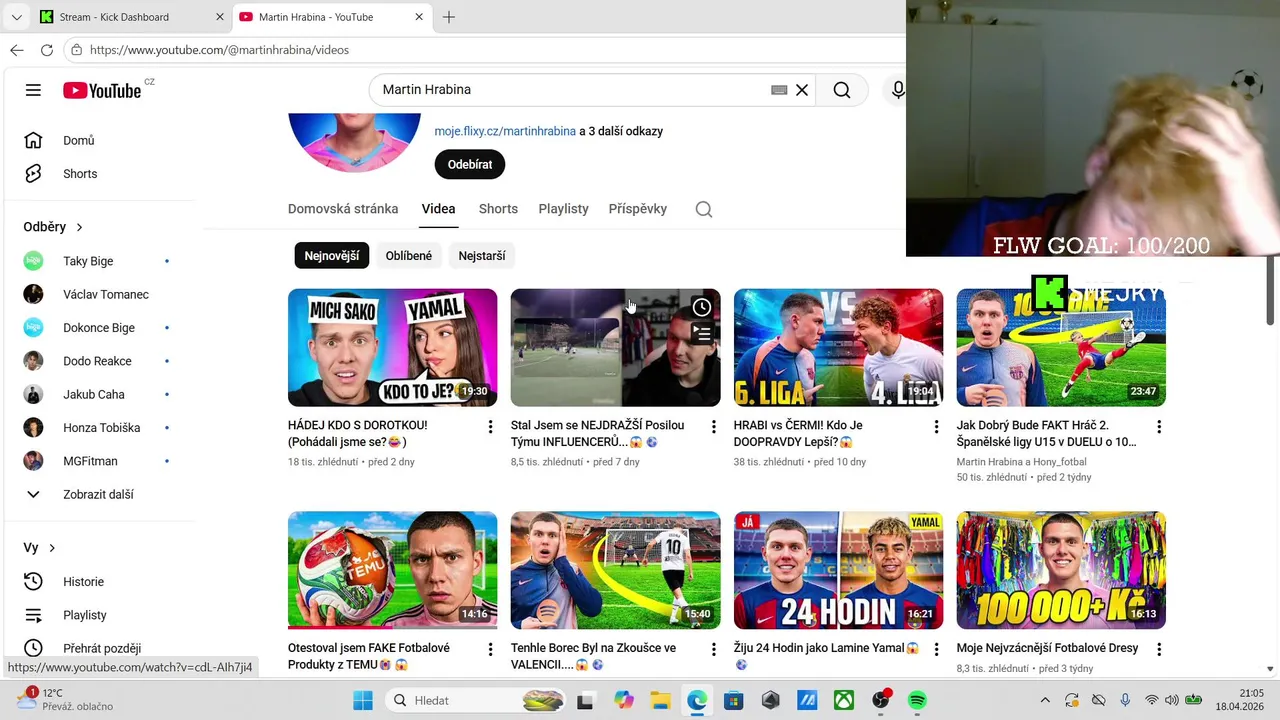Screen dimensions: 1280x720
Task: Open options for HRABI vs ČERMI video
Action: point(936,427)
